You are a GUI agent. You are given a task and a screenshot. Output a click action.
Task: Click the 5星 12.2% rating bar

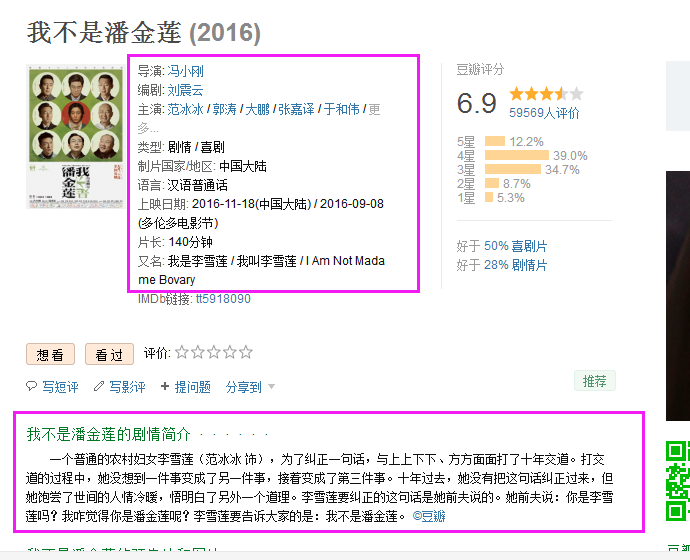[495, 141]
